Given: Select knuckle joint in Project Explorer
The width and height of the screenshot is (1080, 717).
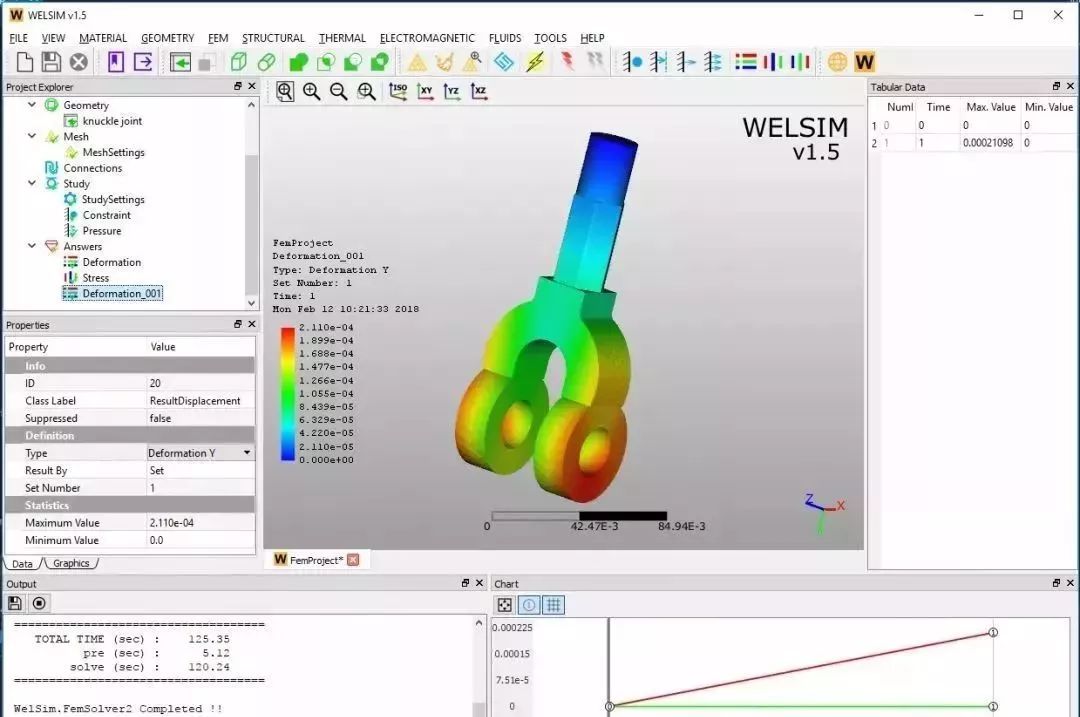Looking at the screenshot, I should coord(112,121).
